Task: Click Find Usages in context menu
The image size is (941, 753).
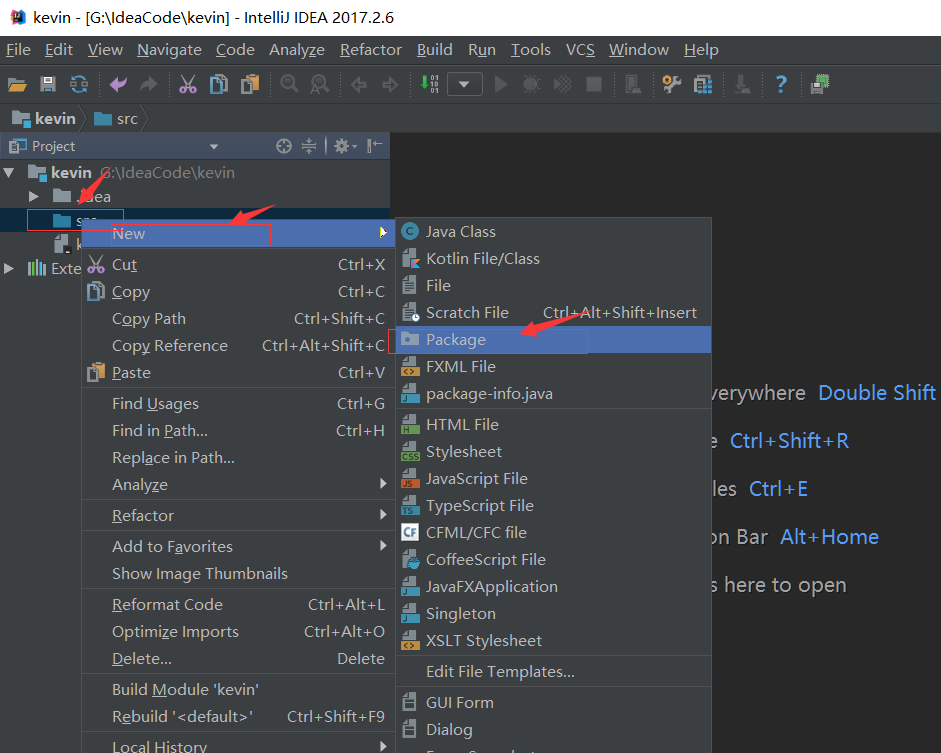Action: pos(238,404)
